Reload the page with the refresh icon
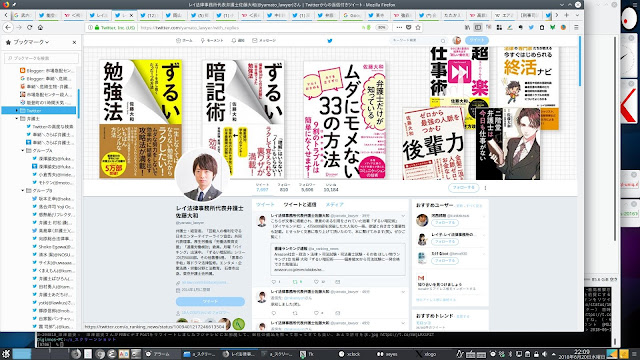The height and width of the screenshot is (360, 640). coord(29,27)
